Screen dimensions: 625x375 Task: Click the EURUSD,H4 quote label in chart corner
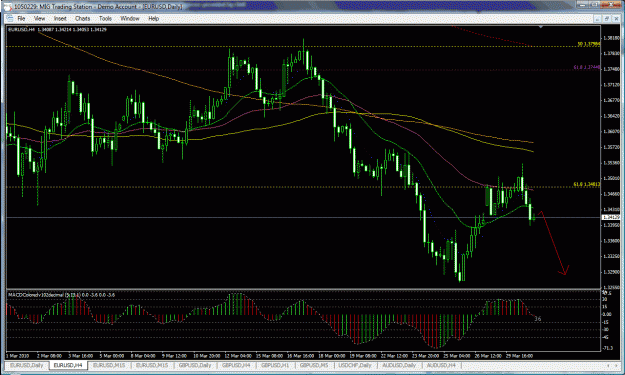coord(57,29)
